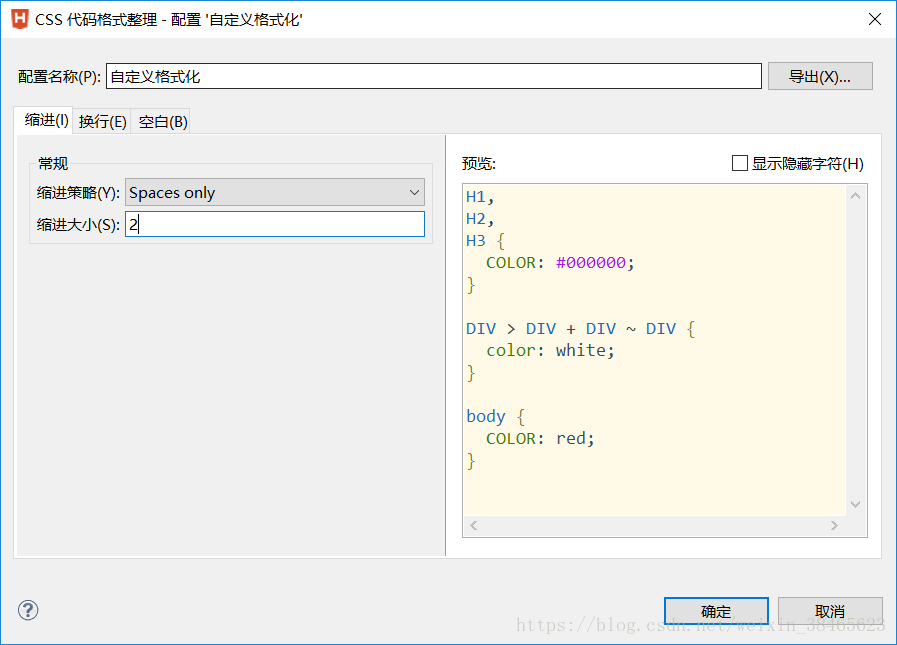Switch to the 换行(E) tab
Viewport: 897px width, 645px height.
point(102,121)
